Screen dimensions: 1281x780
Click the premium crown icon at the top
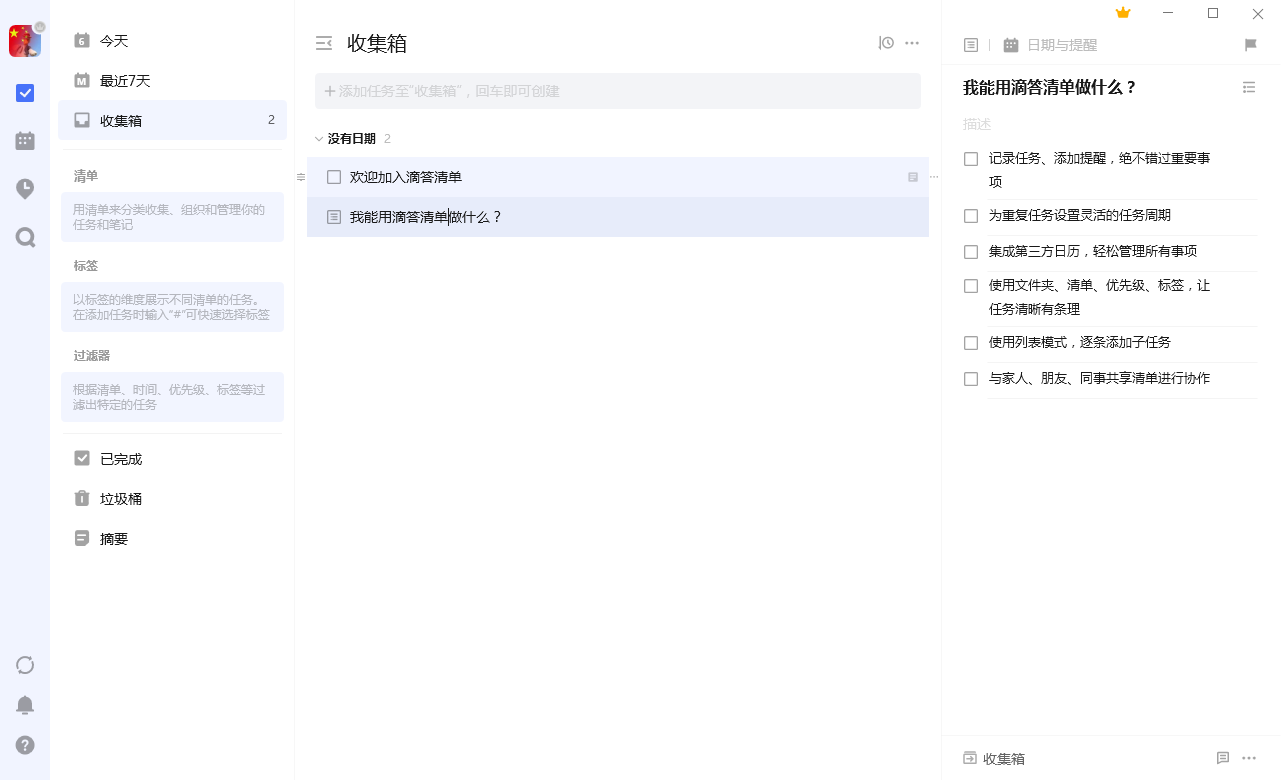[x=1122, y=12]
